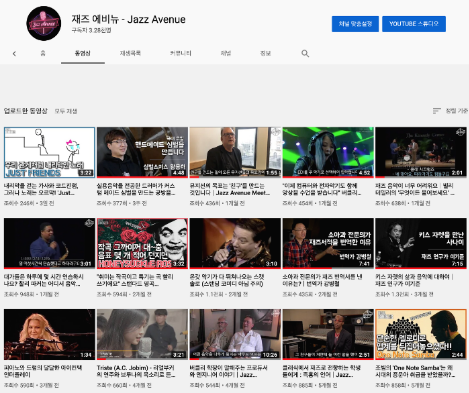Open the HONEYSUCKLE ROSE roses thumbnail
This screenshot has width=469, height=393.
coord(142,243)
